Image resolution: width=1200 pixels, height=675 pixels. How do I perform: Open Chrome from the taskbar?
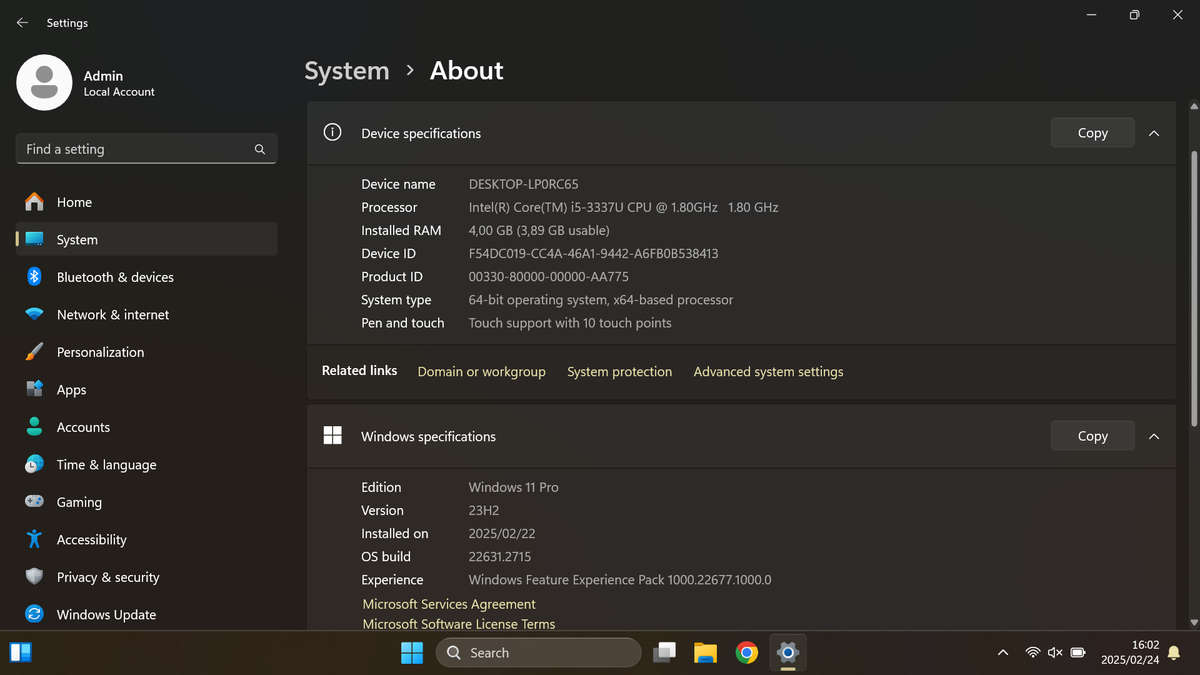(x=747, y=652)
